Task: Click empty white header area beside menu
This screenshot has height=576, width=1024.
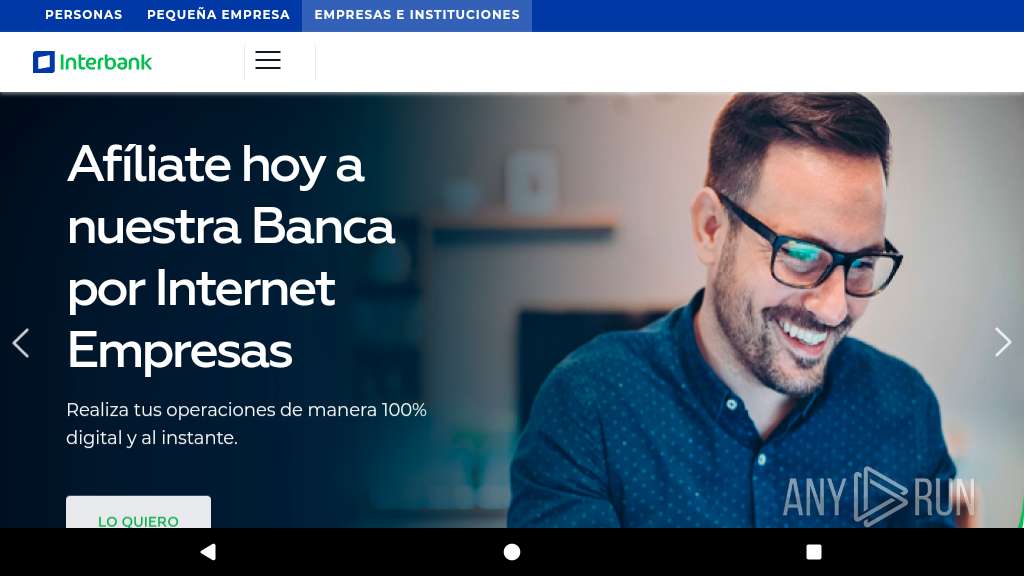Action: (666, 62)
